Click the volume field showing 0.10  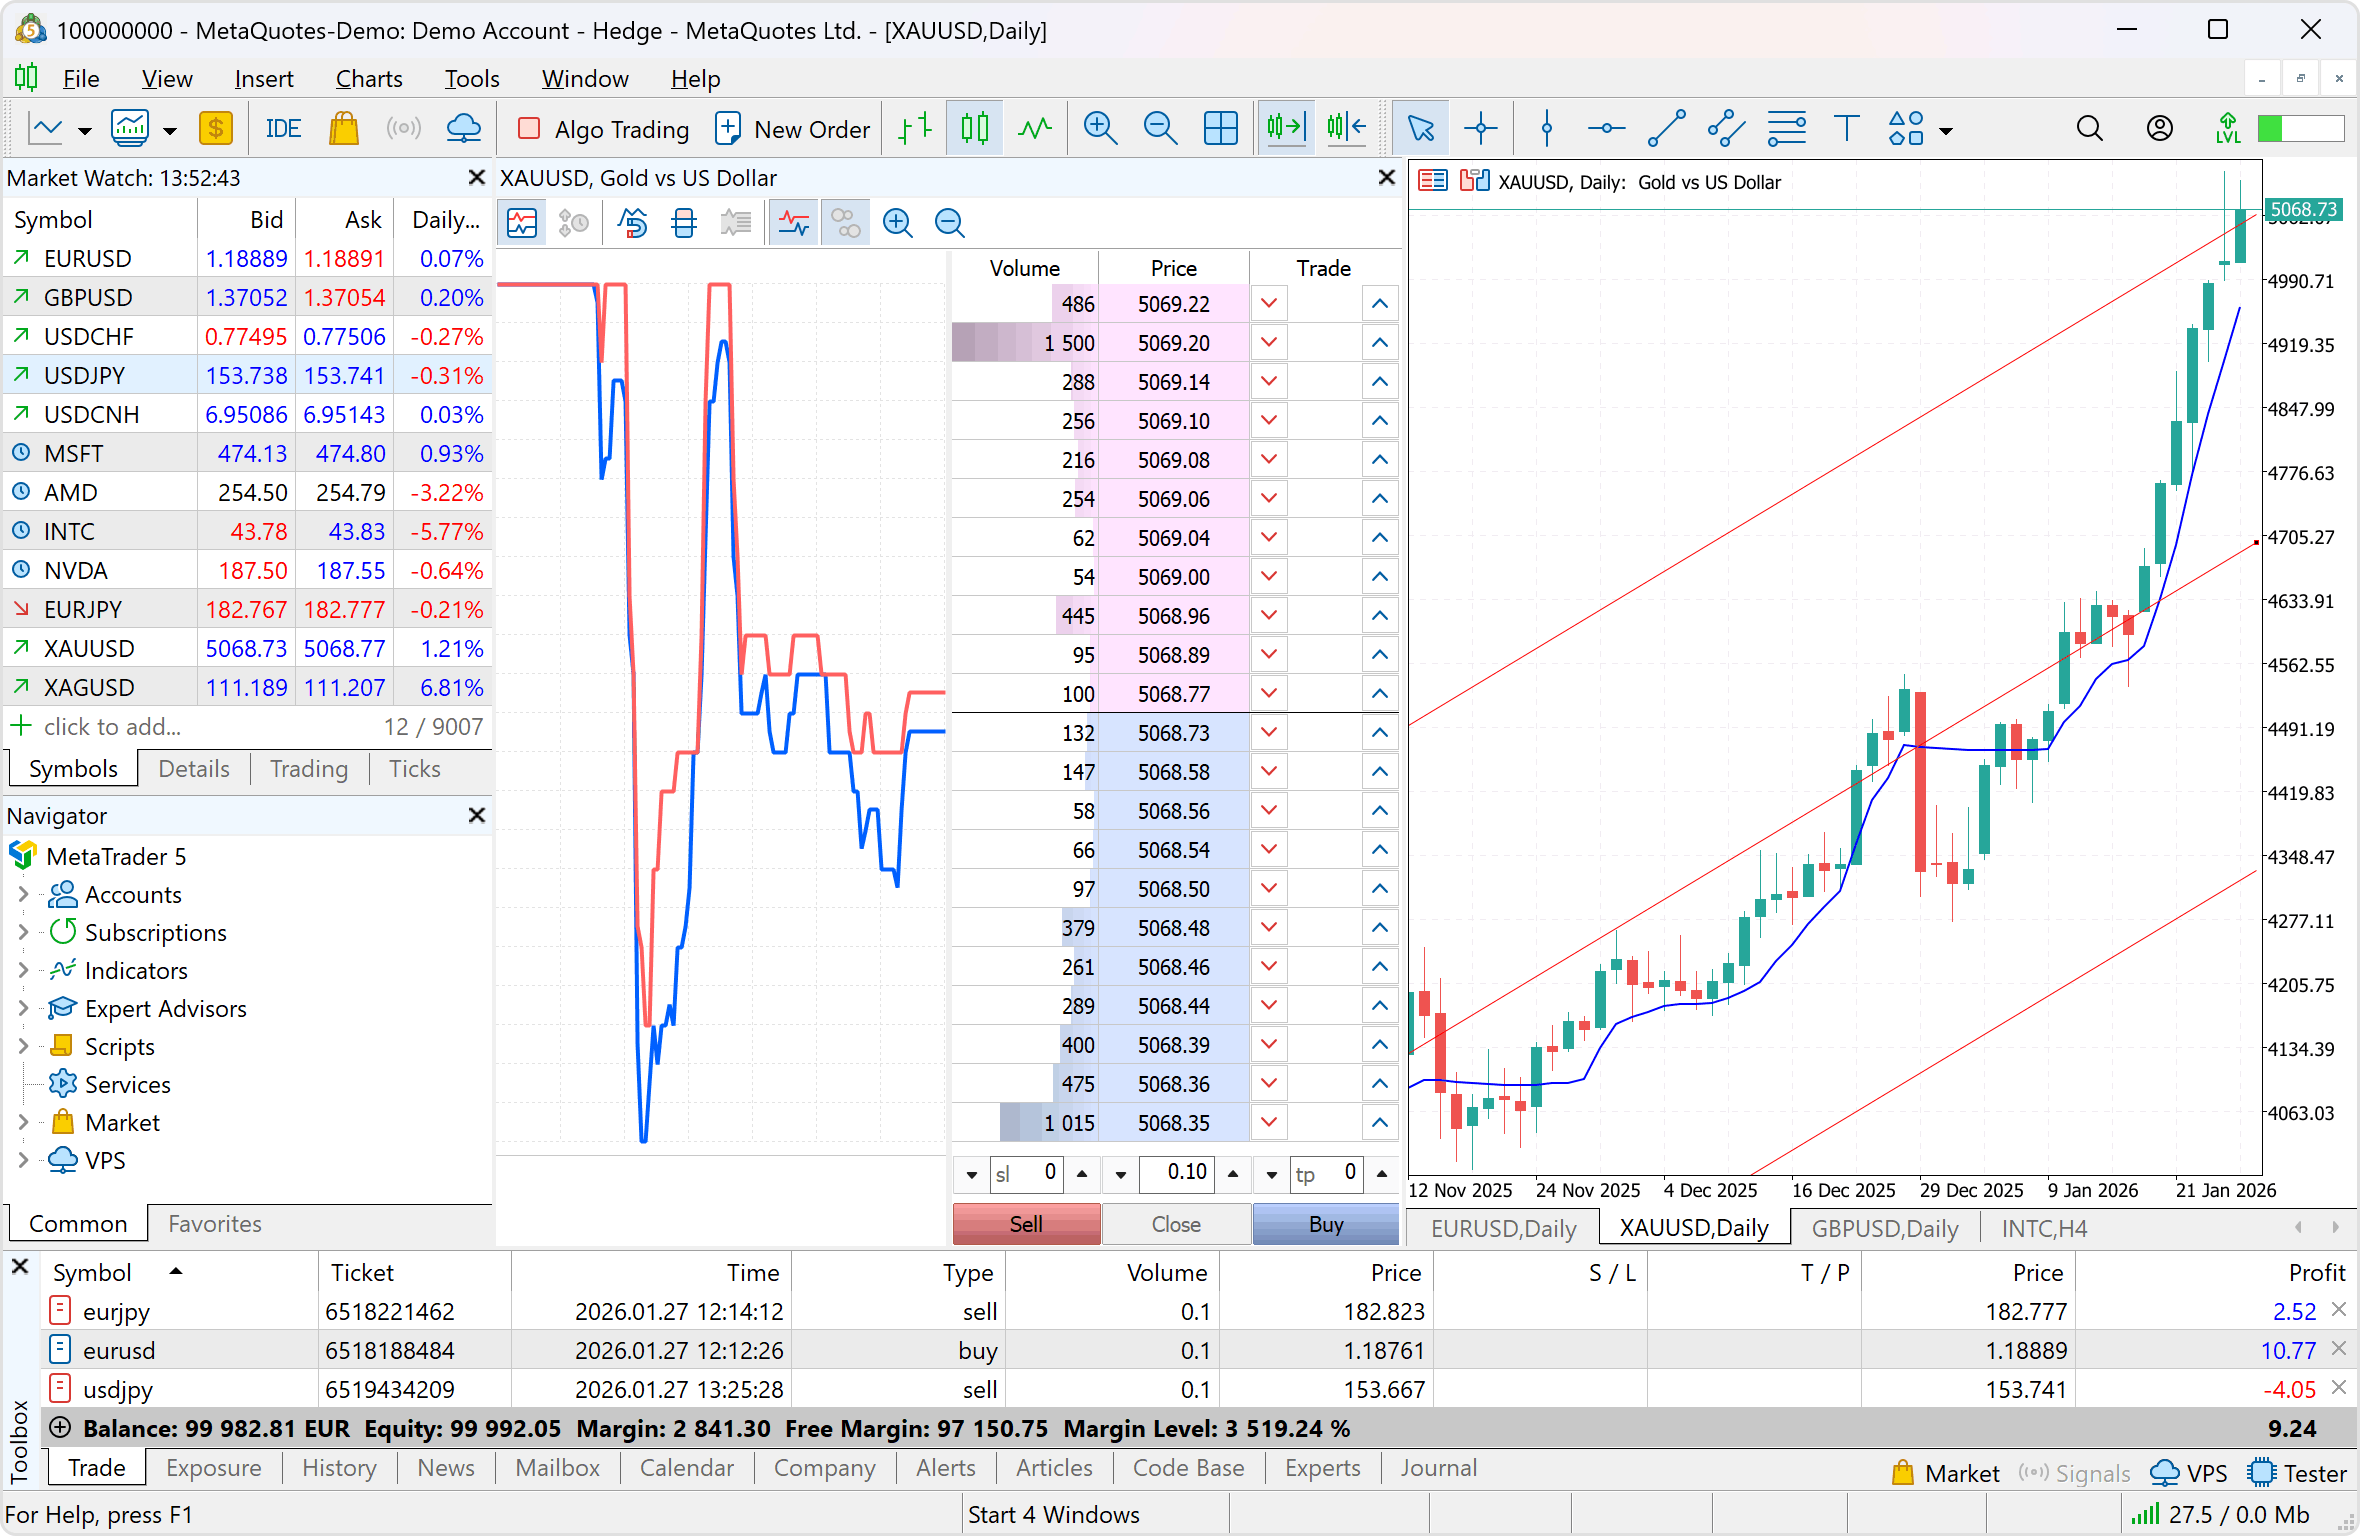[x=1177, y=1174]
